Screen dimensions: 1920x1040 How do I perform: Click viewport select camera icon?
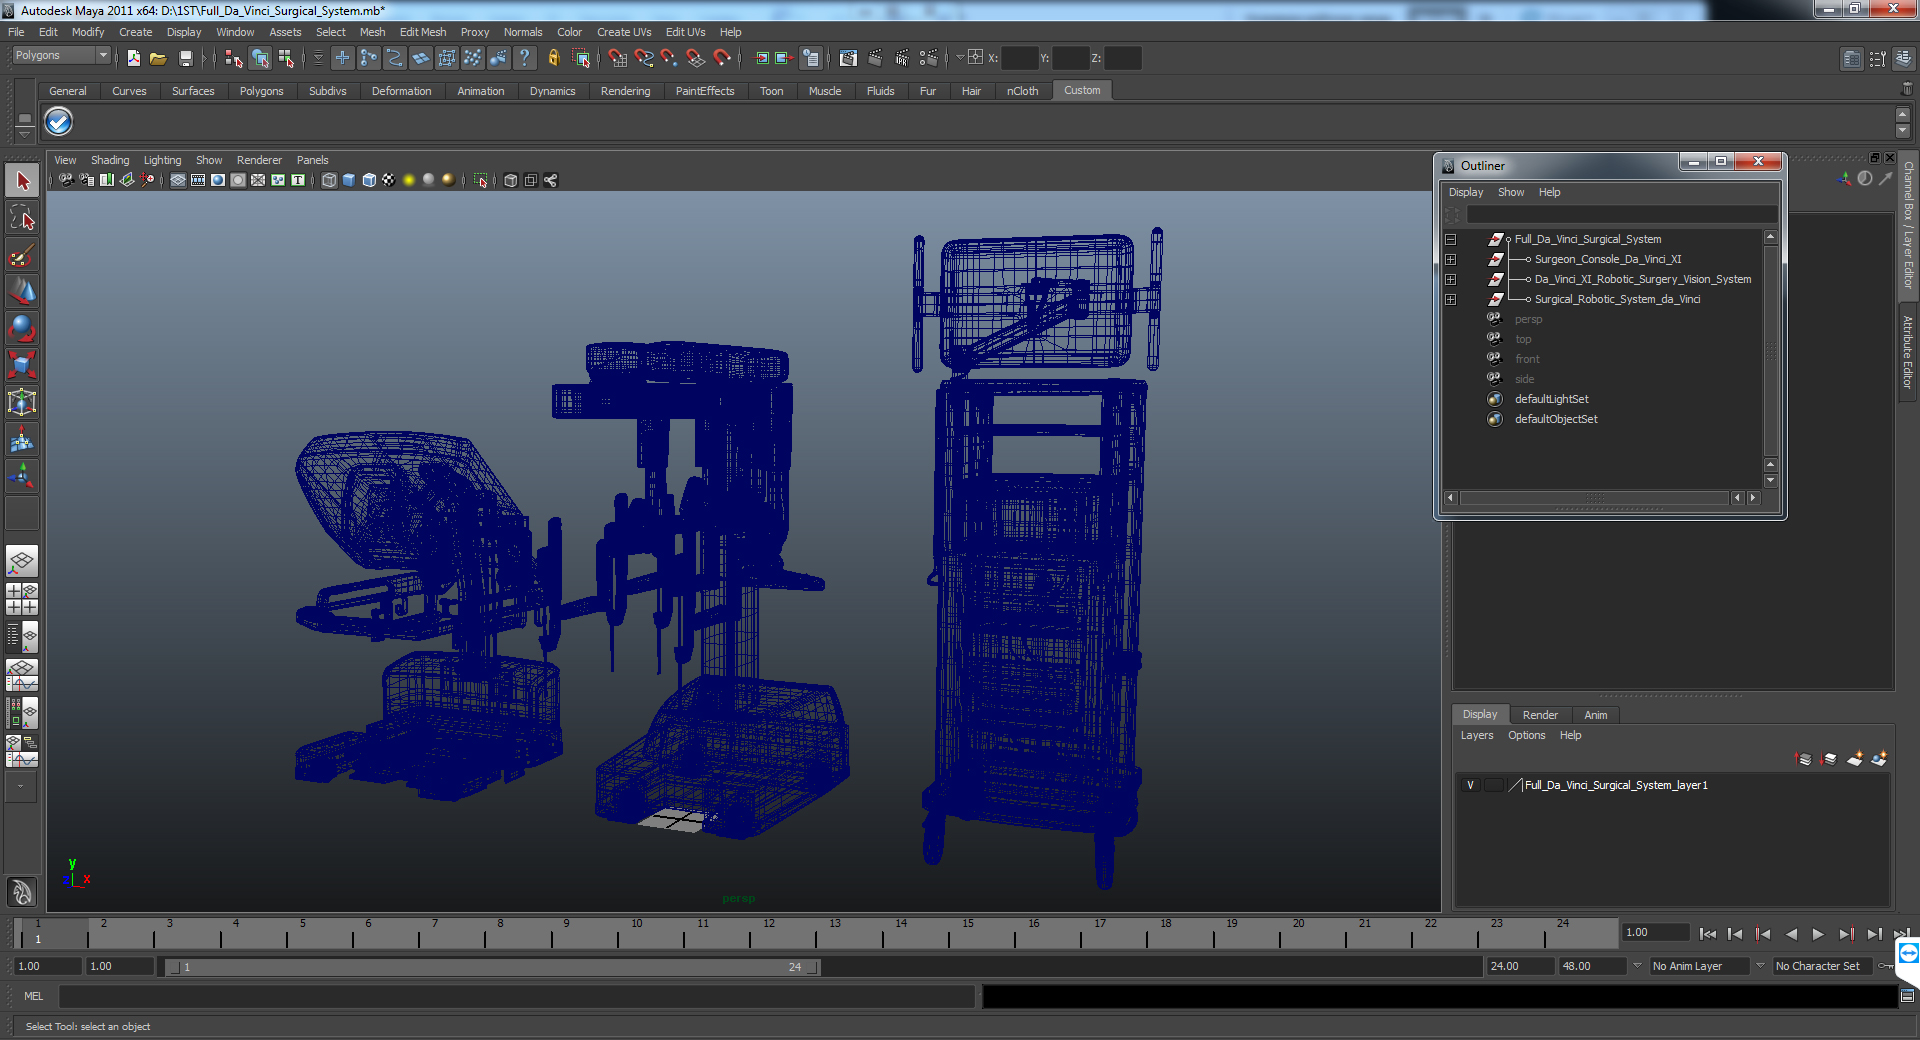[x=65, y=180]
